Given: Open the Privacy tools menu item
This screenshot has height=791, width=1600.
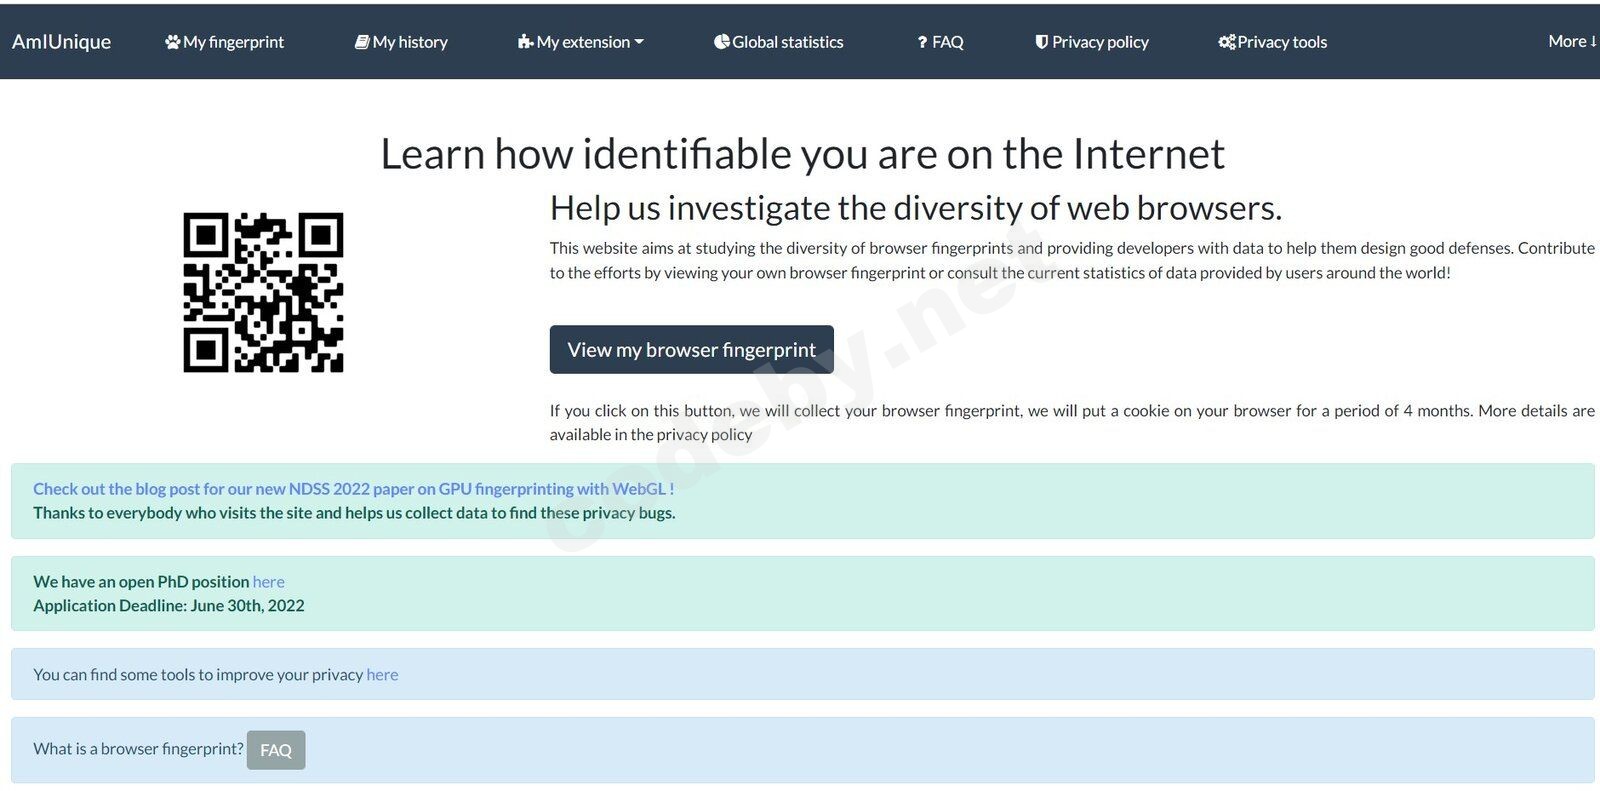Looking at the screenshot, I should pyautogui.click(x=1282, y=42).
